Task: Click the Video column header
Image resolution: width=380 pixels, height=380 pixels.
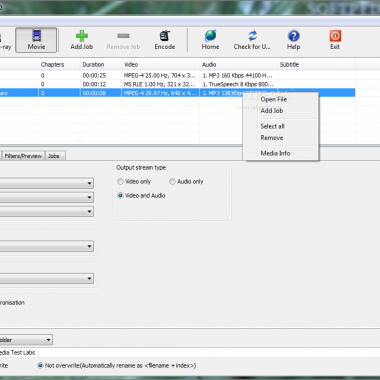Action: pyautogui.click(x=160, y=65)
